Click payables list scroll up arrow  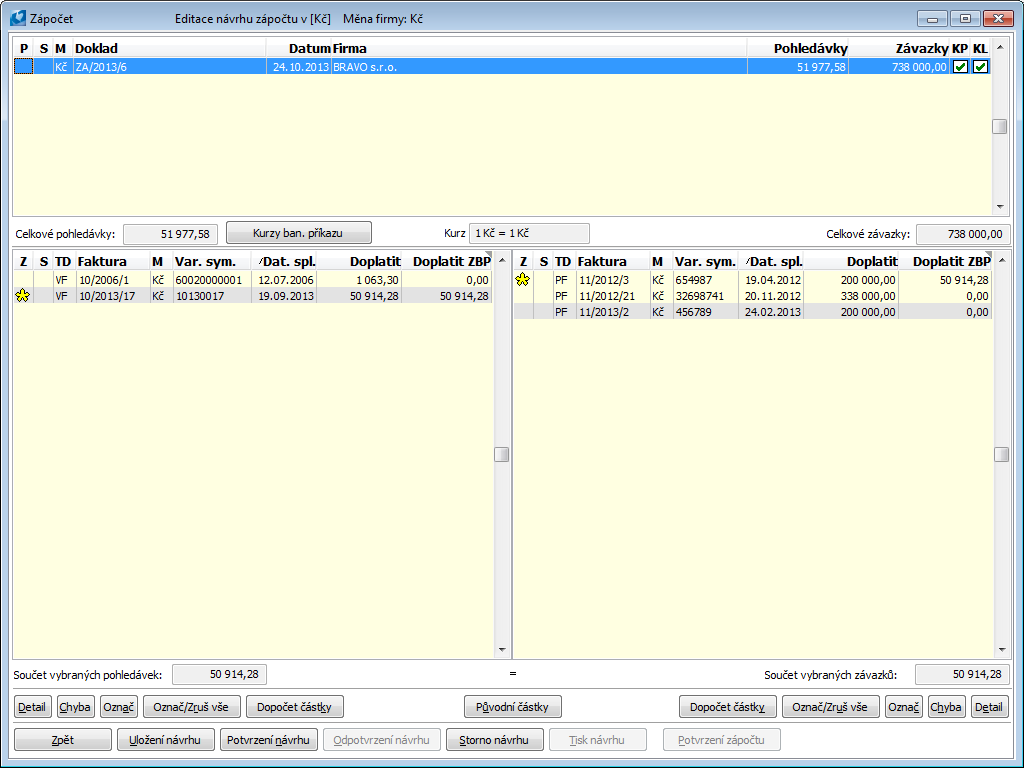point(1002,261)
